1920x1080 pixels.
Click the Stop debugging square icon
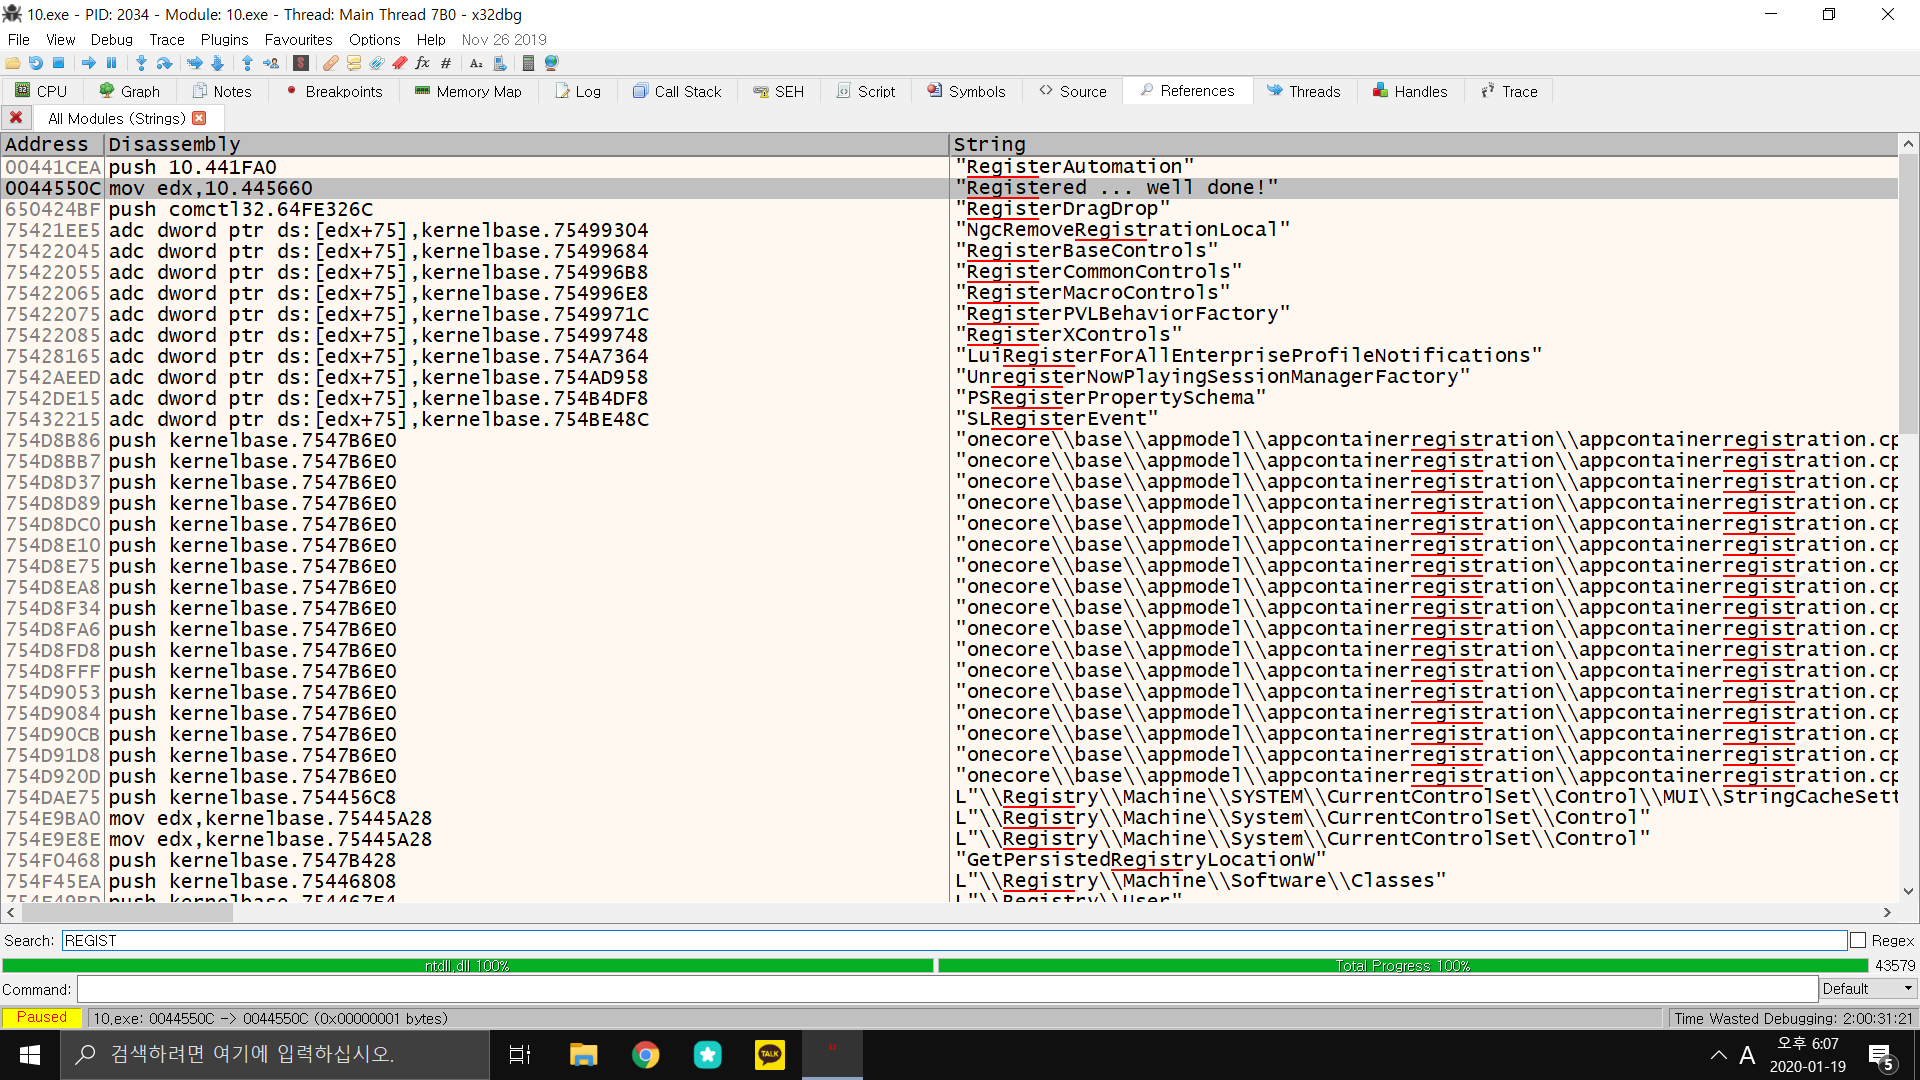click(59, 63)
